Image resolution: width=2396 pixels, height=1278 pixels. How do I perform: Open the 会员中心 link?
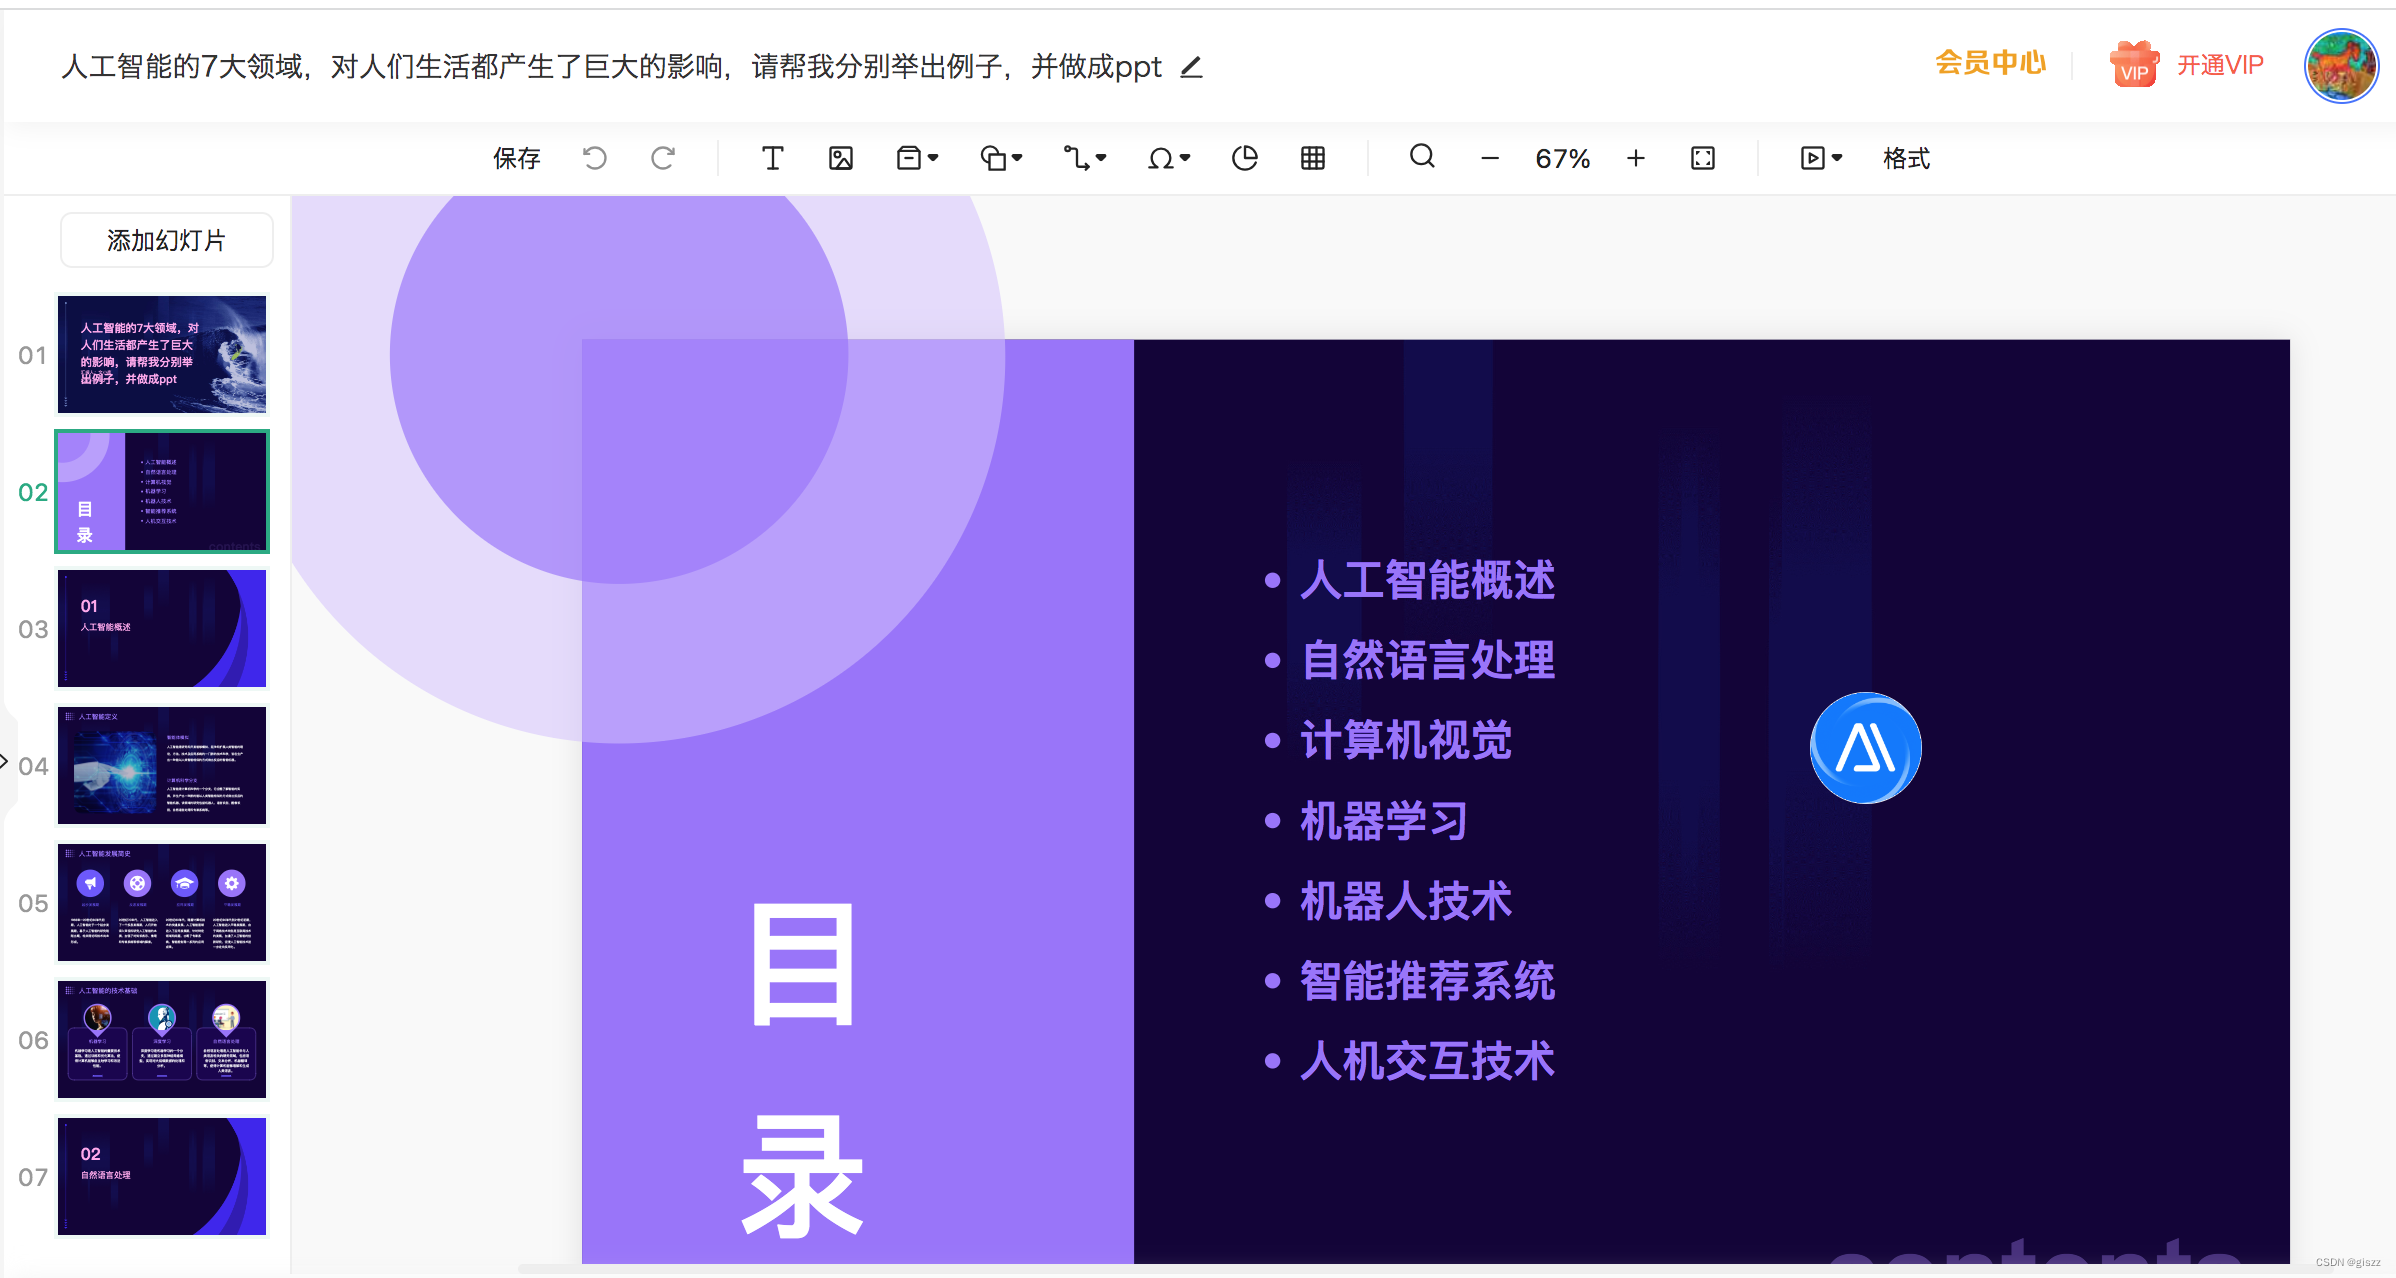(1990, 64)
